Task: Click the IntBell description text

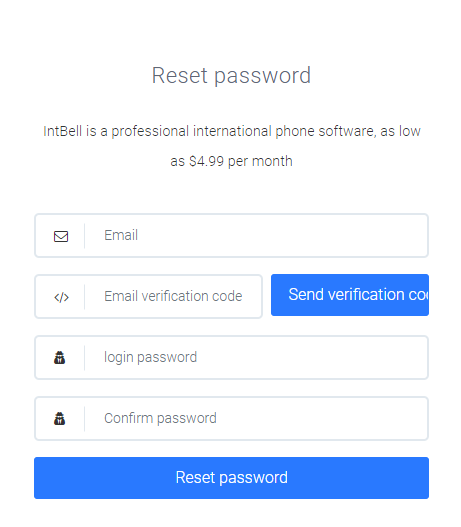Action: [x=232, y=146]
